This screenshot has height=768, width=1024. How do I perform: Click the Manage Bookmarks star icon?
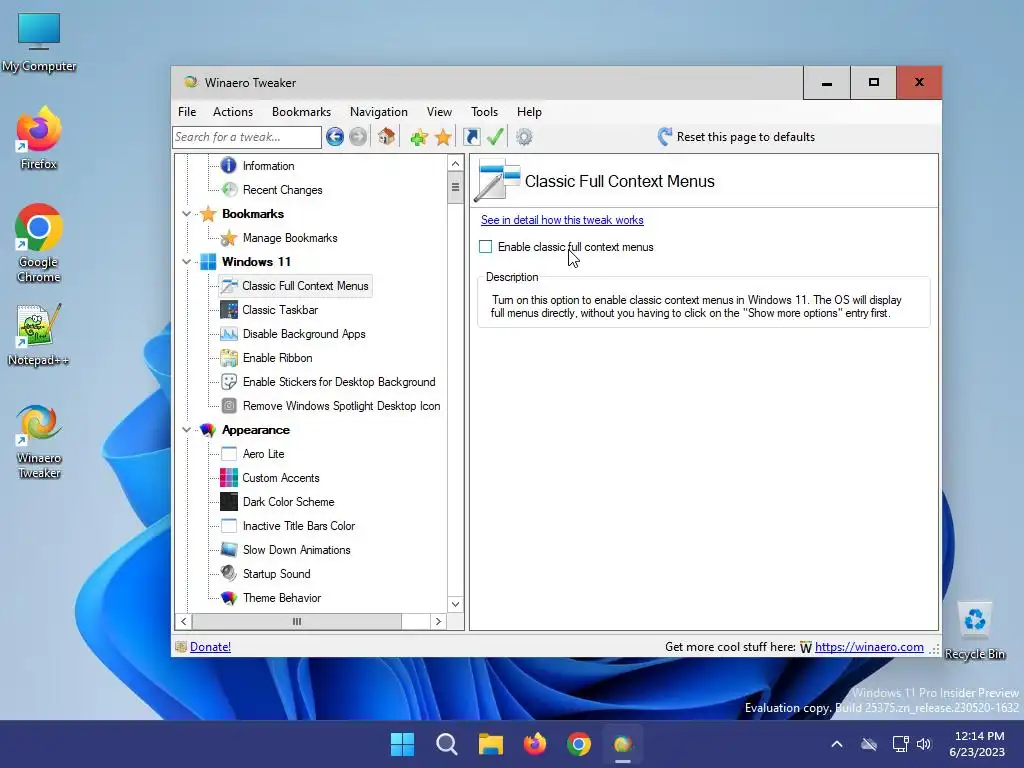coord(229,238)
